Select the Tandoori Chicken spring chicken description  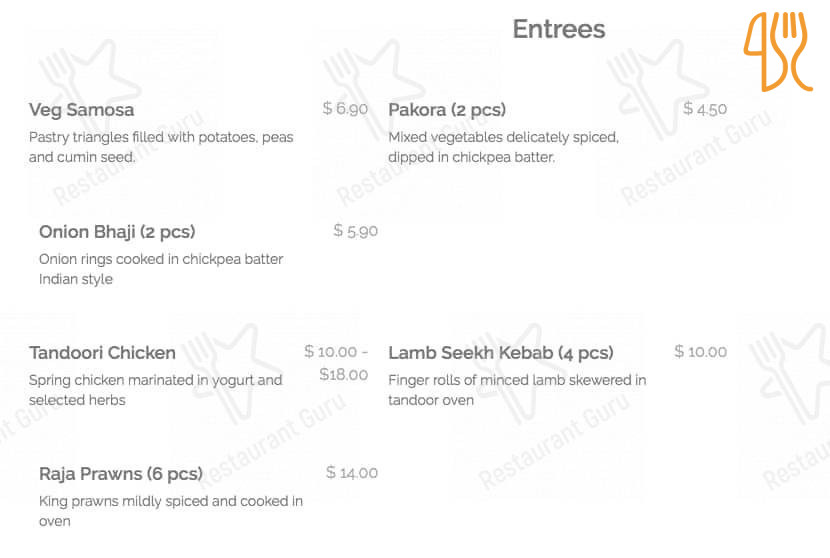click(x=155, y=390)
